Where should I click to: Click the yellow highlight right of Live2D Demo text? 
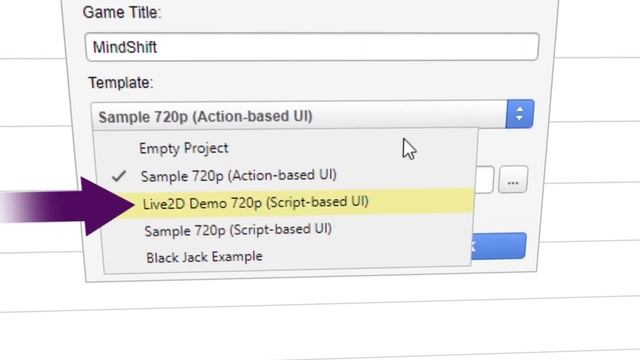click(420, 201)
